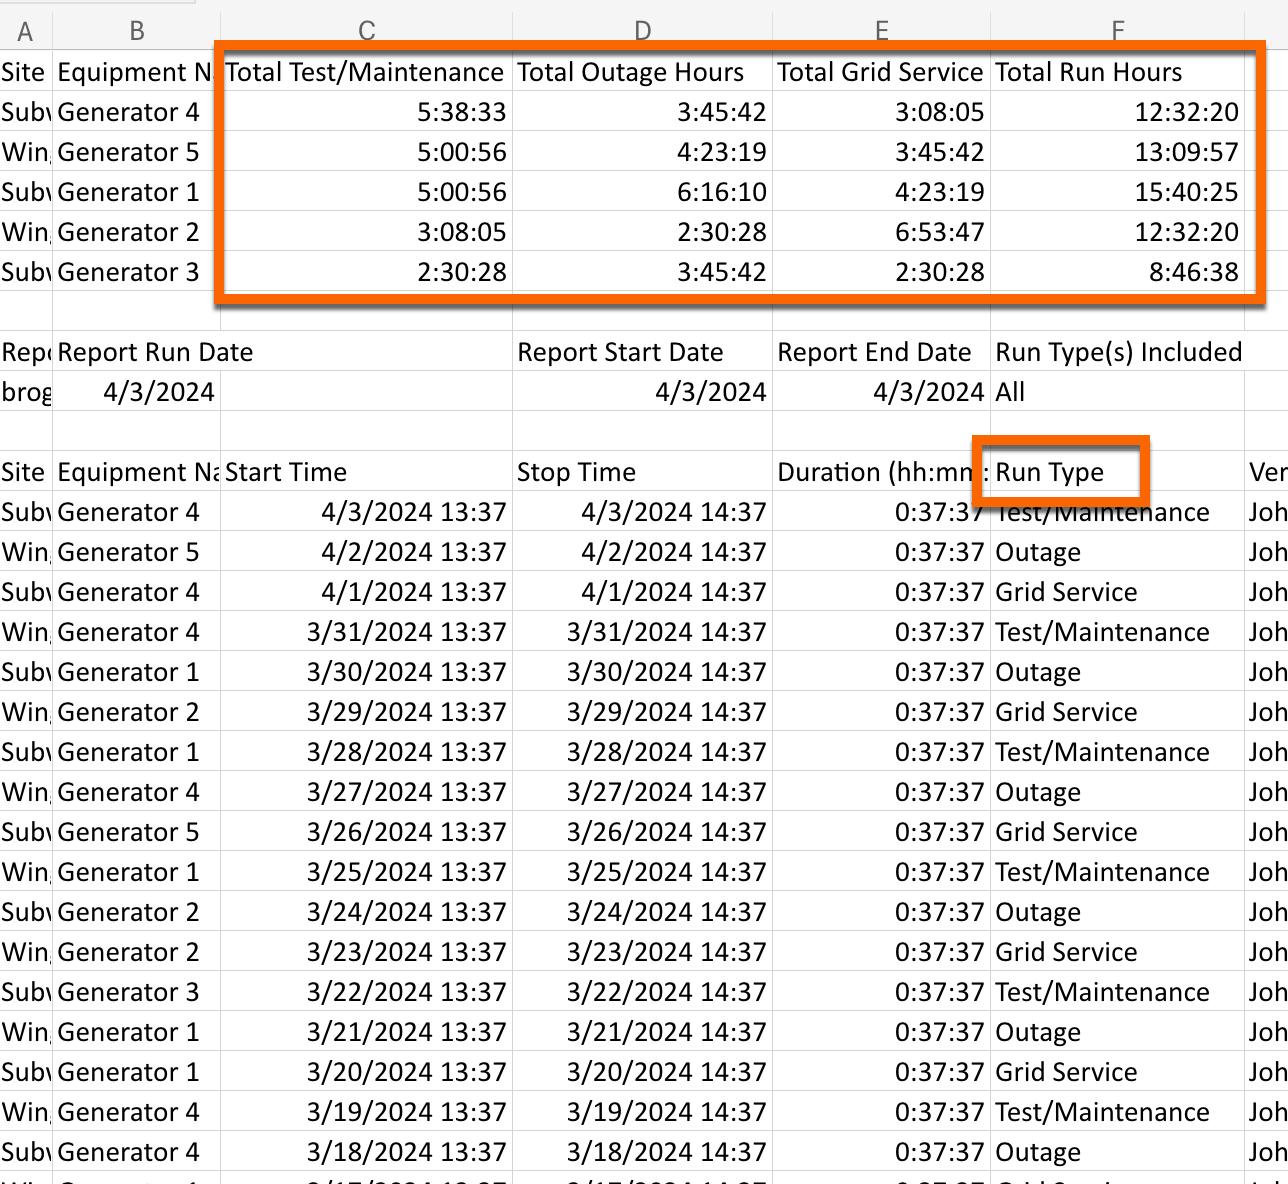Select column F header
This screenshot has width=1288, height=1184.
click(1117, 30)
